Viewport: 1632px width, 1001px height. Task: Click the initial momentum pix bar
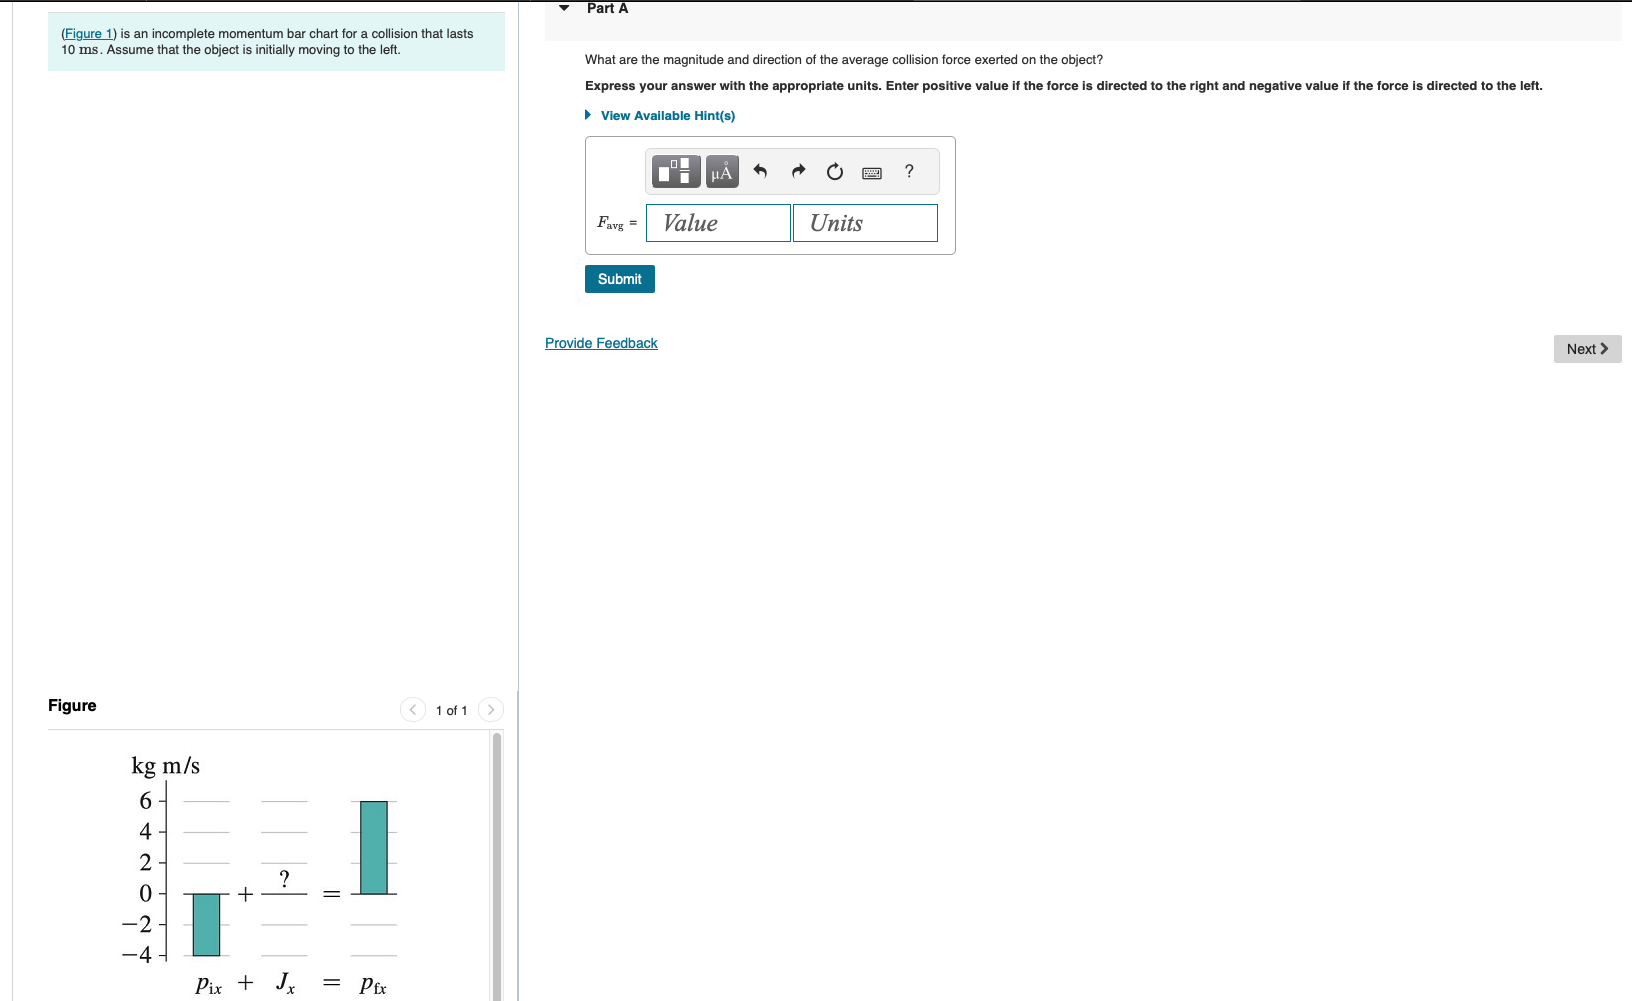click(206, 924)
